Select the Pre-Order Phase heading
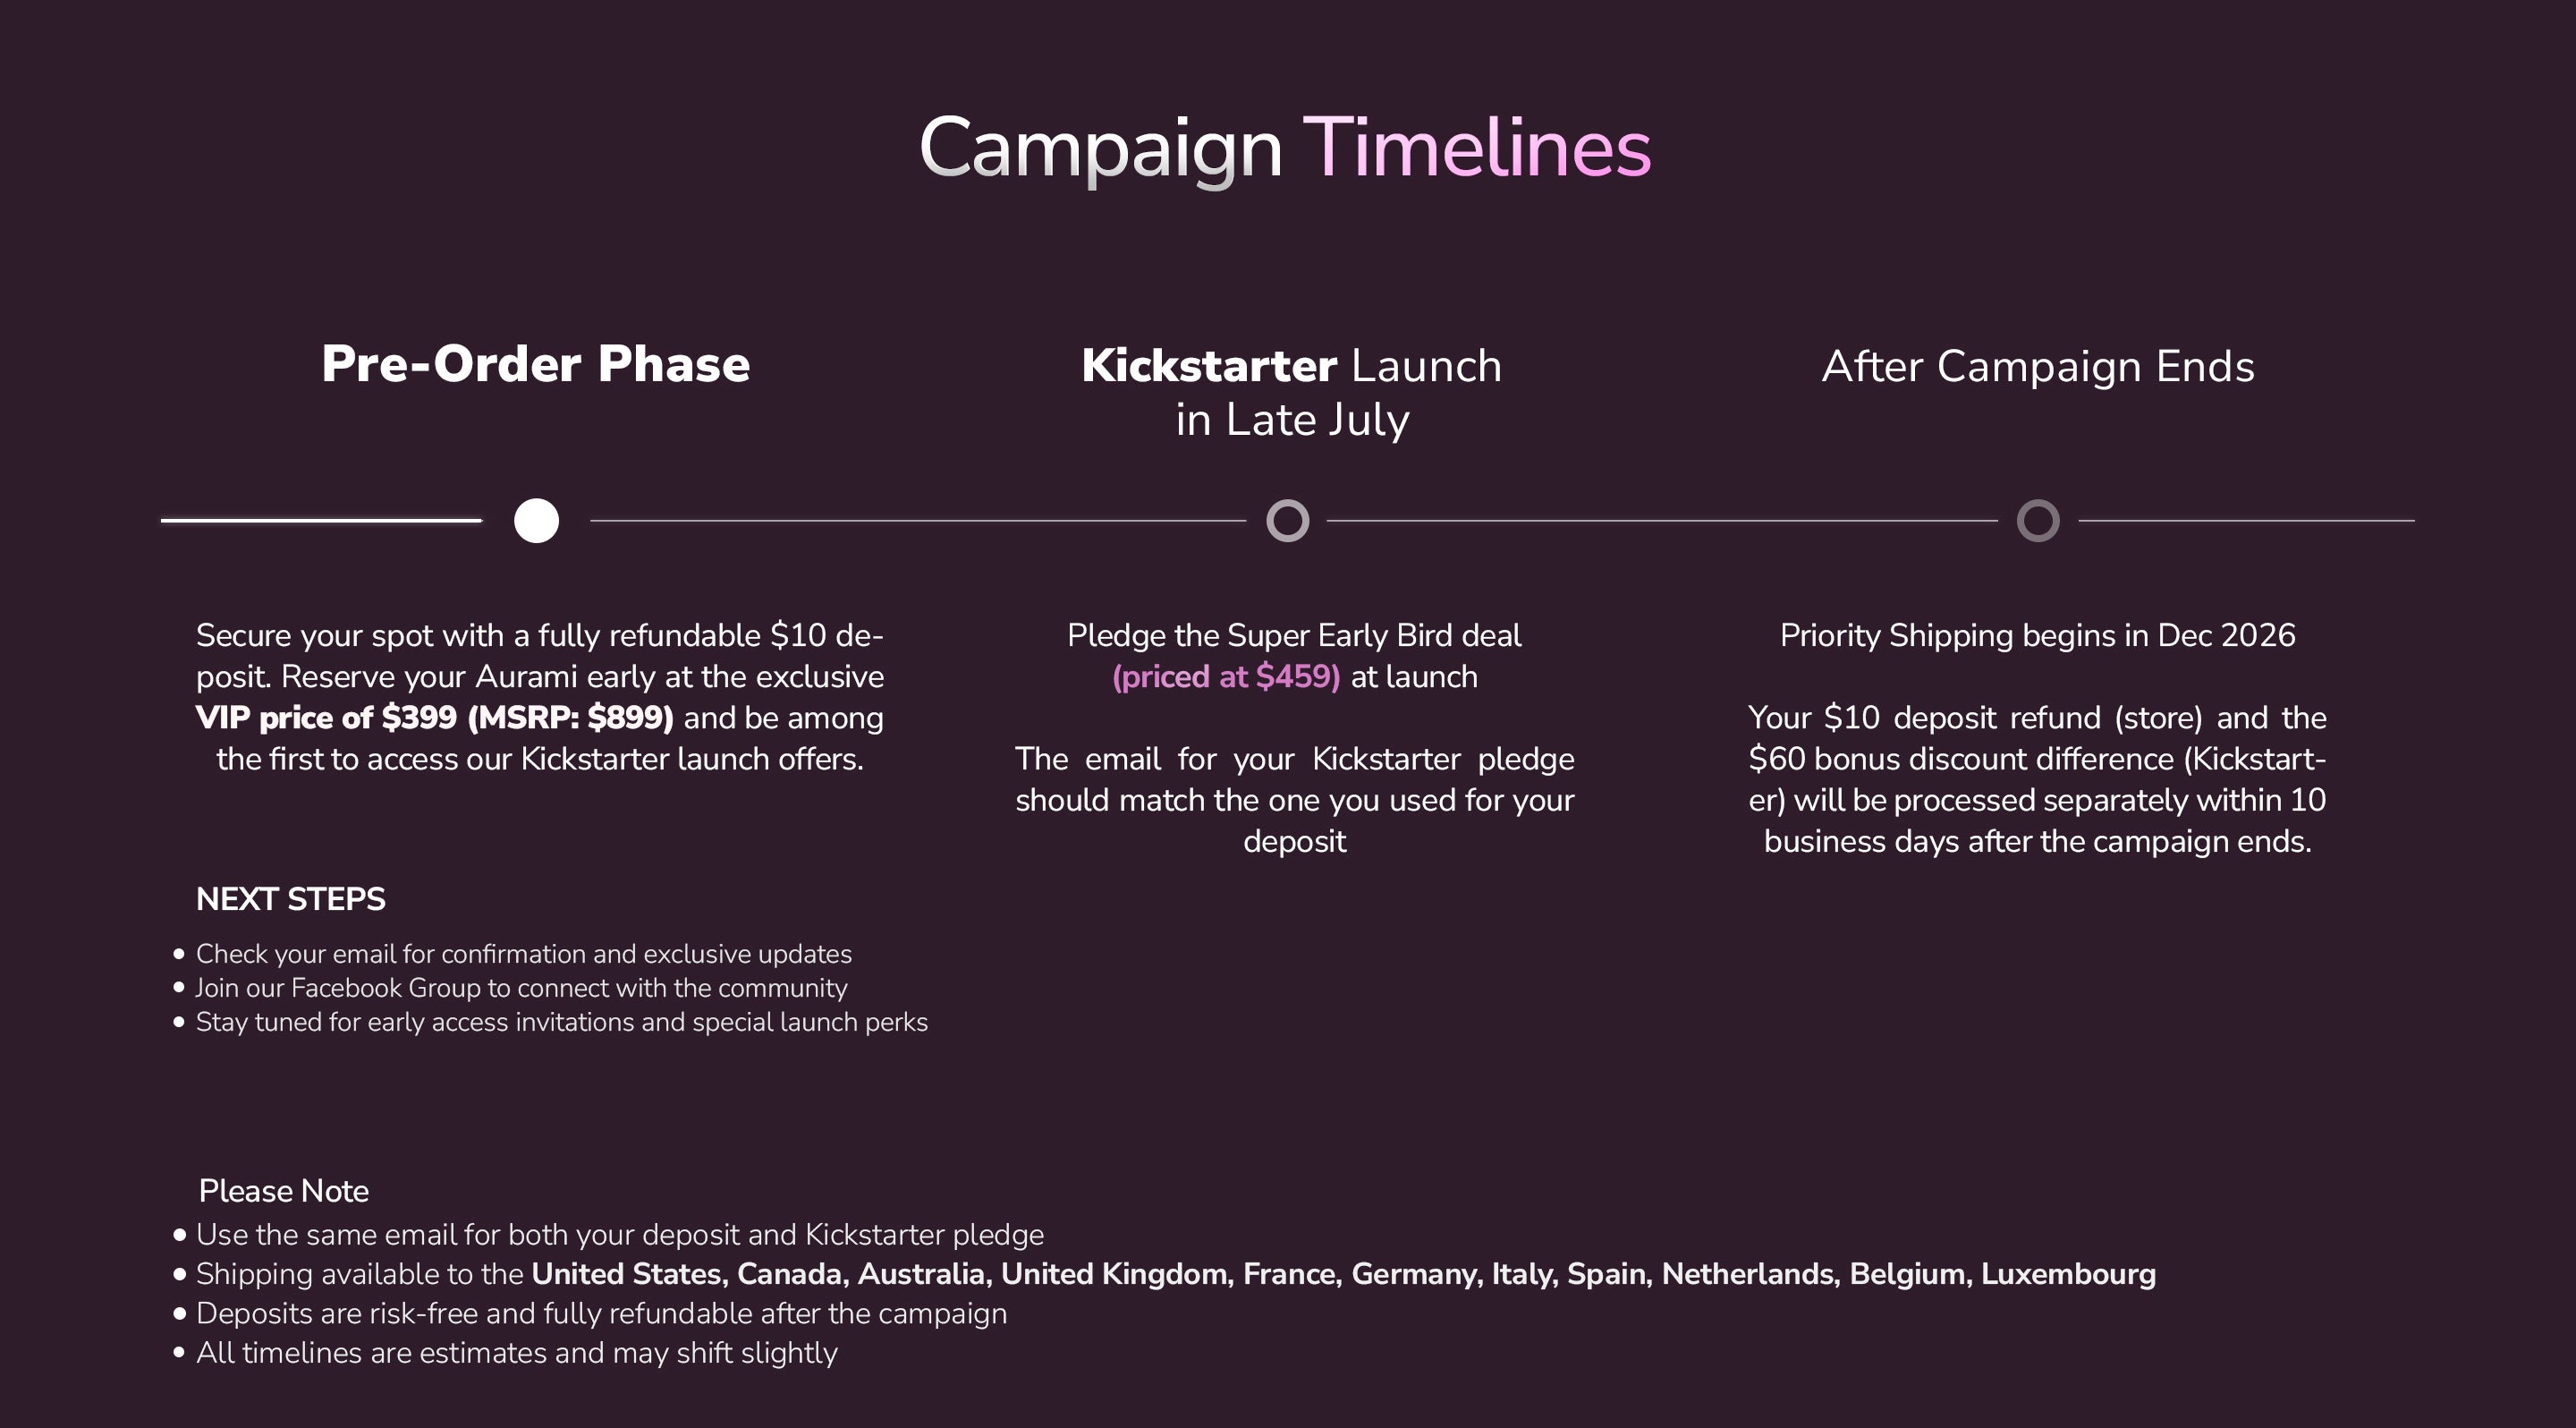 536,364
